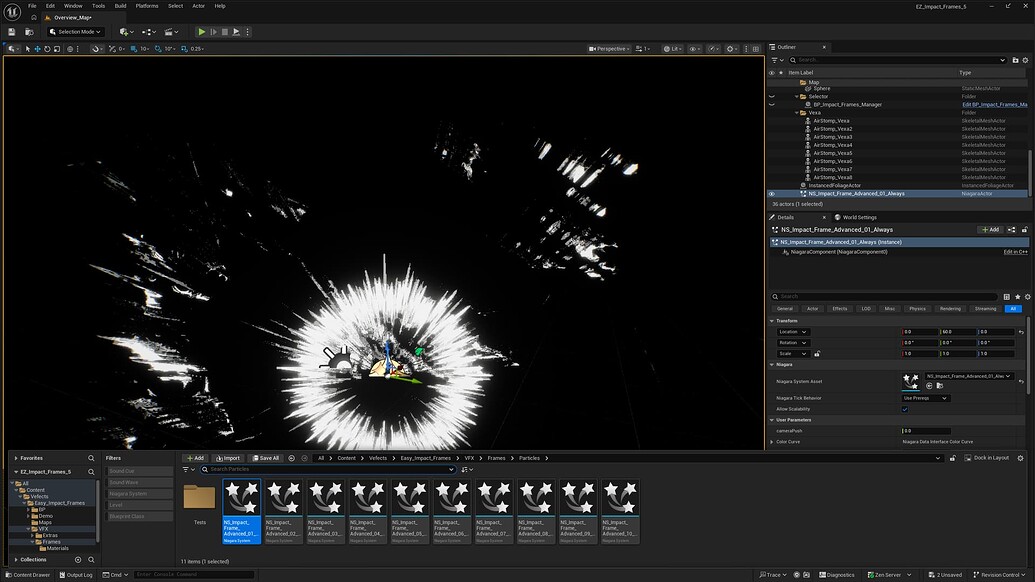
Task: Browse to Niagara System Asset in Content Browser
Action: [x=939, y=386]
